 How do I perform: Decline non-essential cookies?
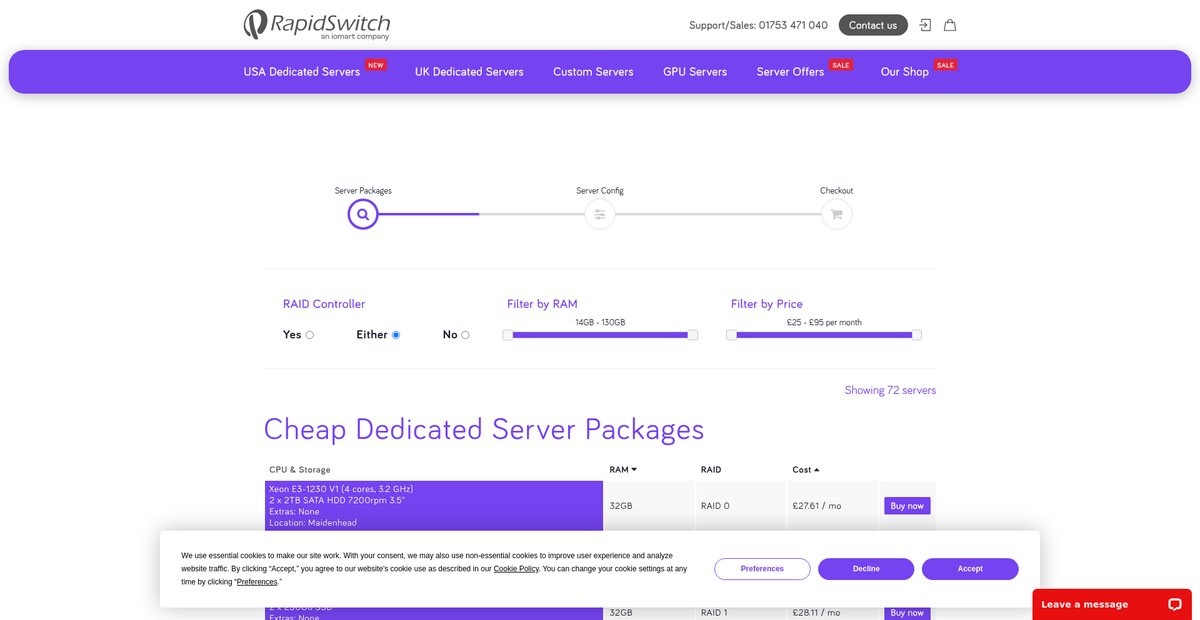(866, 569)
